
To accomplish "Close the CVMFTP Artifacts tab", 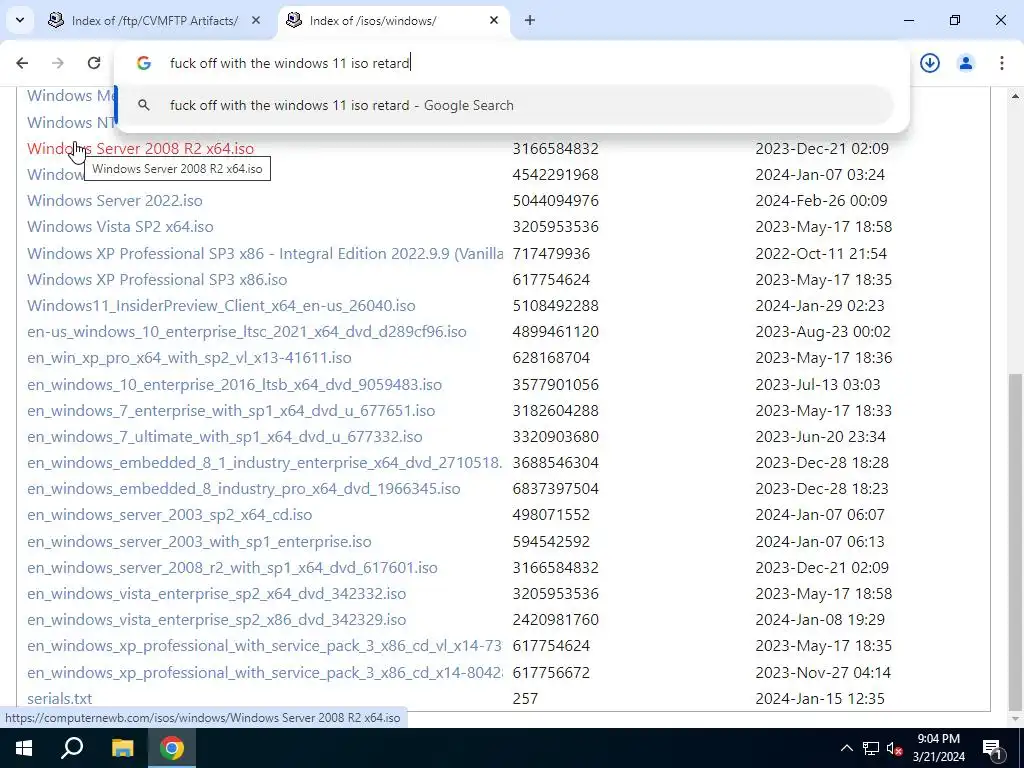I will coord(256,21).
